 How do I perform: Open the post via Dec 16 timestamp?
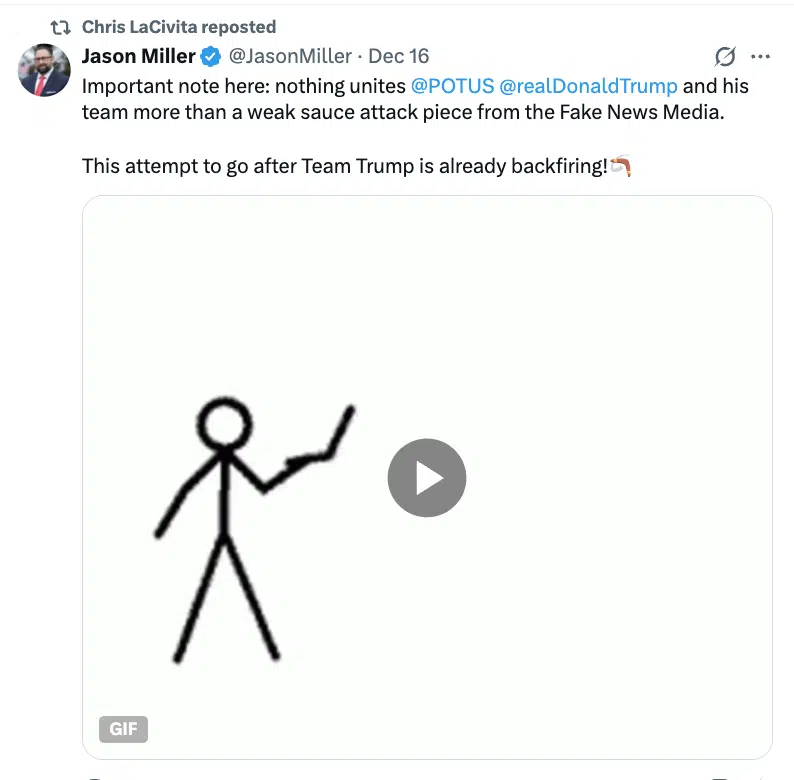(x=399, y=56)
